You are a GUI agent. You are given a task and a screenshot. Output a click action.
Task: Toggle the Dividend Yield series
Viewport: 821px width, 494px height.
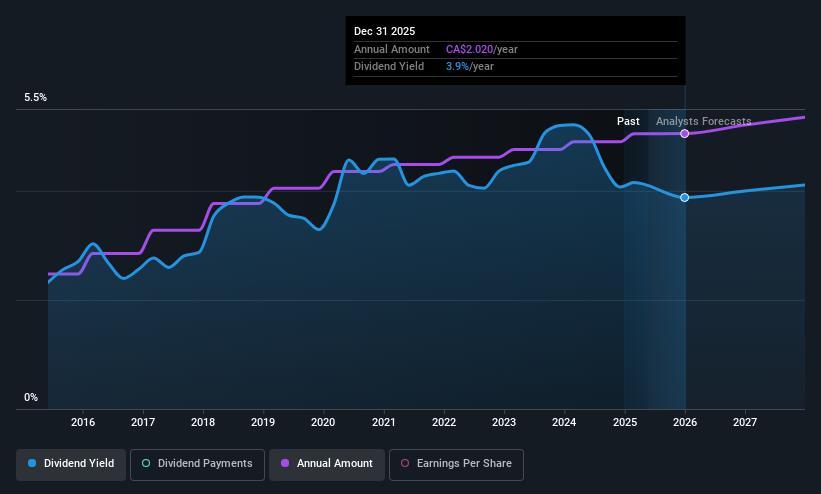coord(71,464)
